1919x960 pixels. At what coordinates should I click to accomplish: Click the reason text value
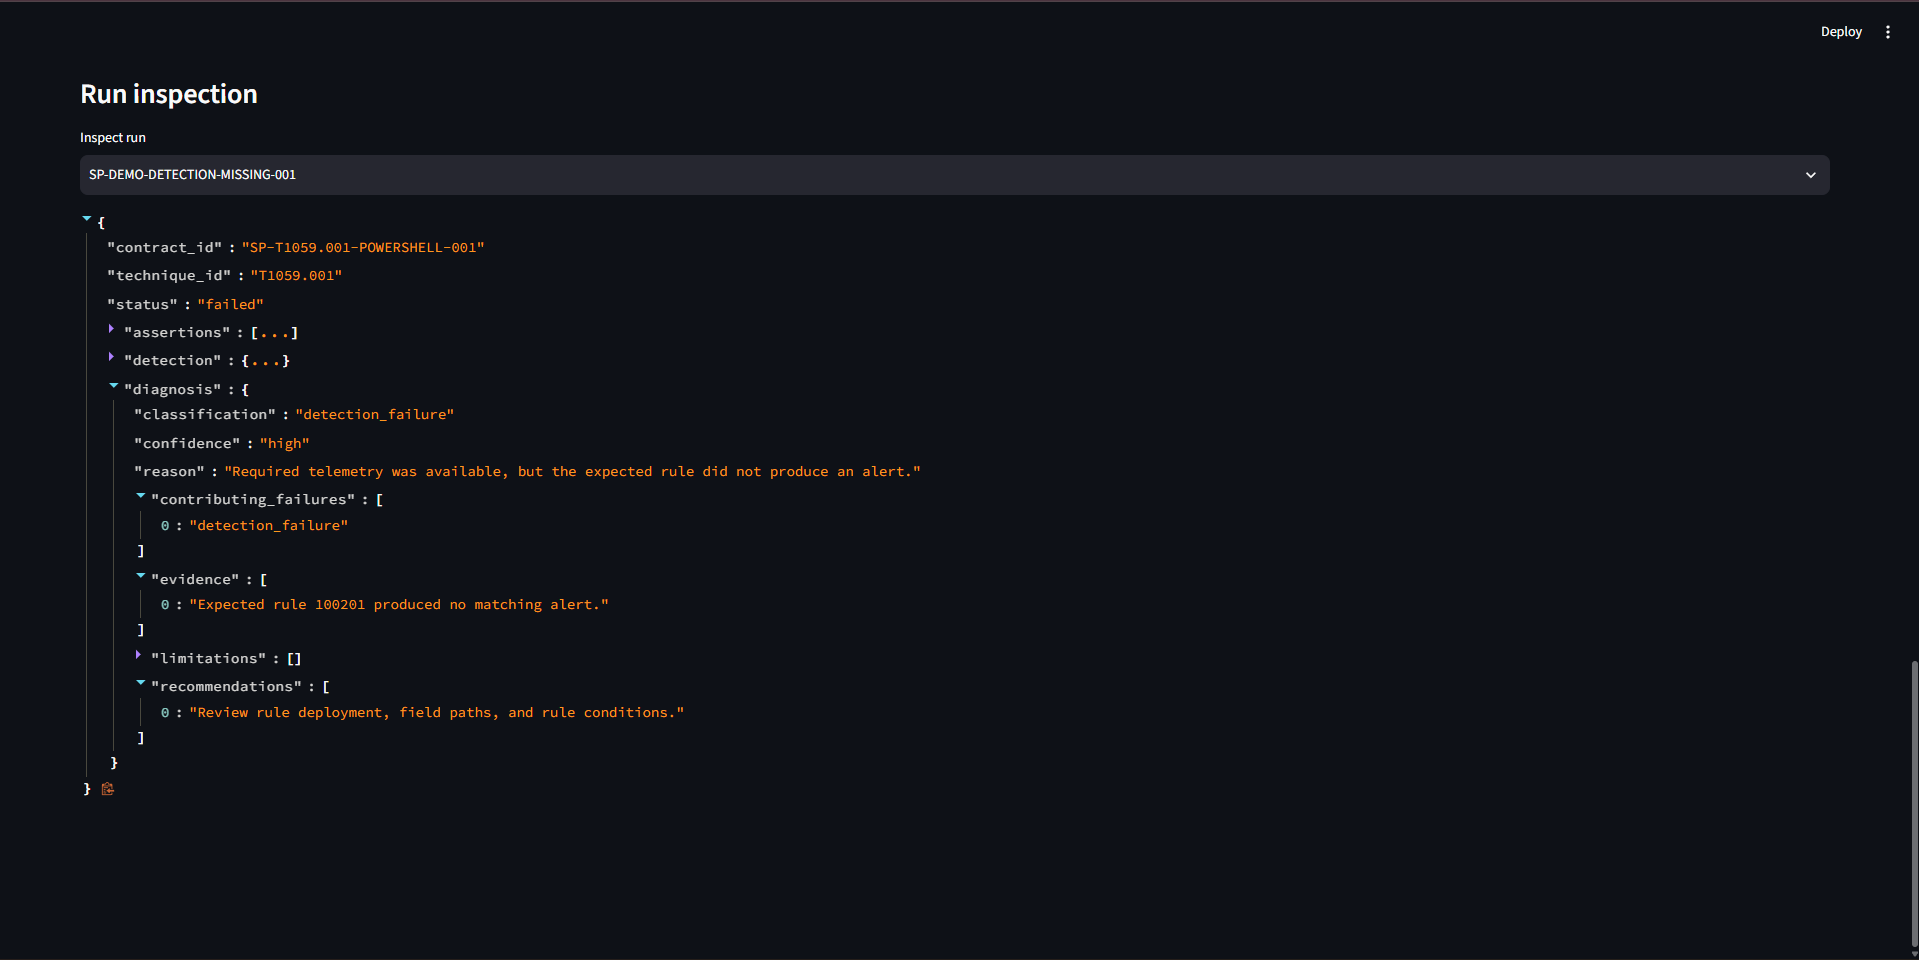[572, 471]
